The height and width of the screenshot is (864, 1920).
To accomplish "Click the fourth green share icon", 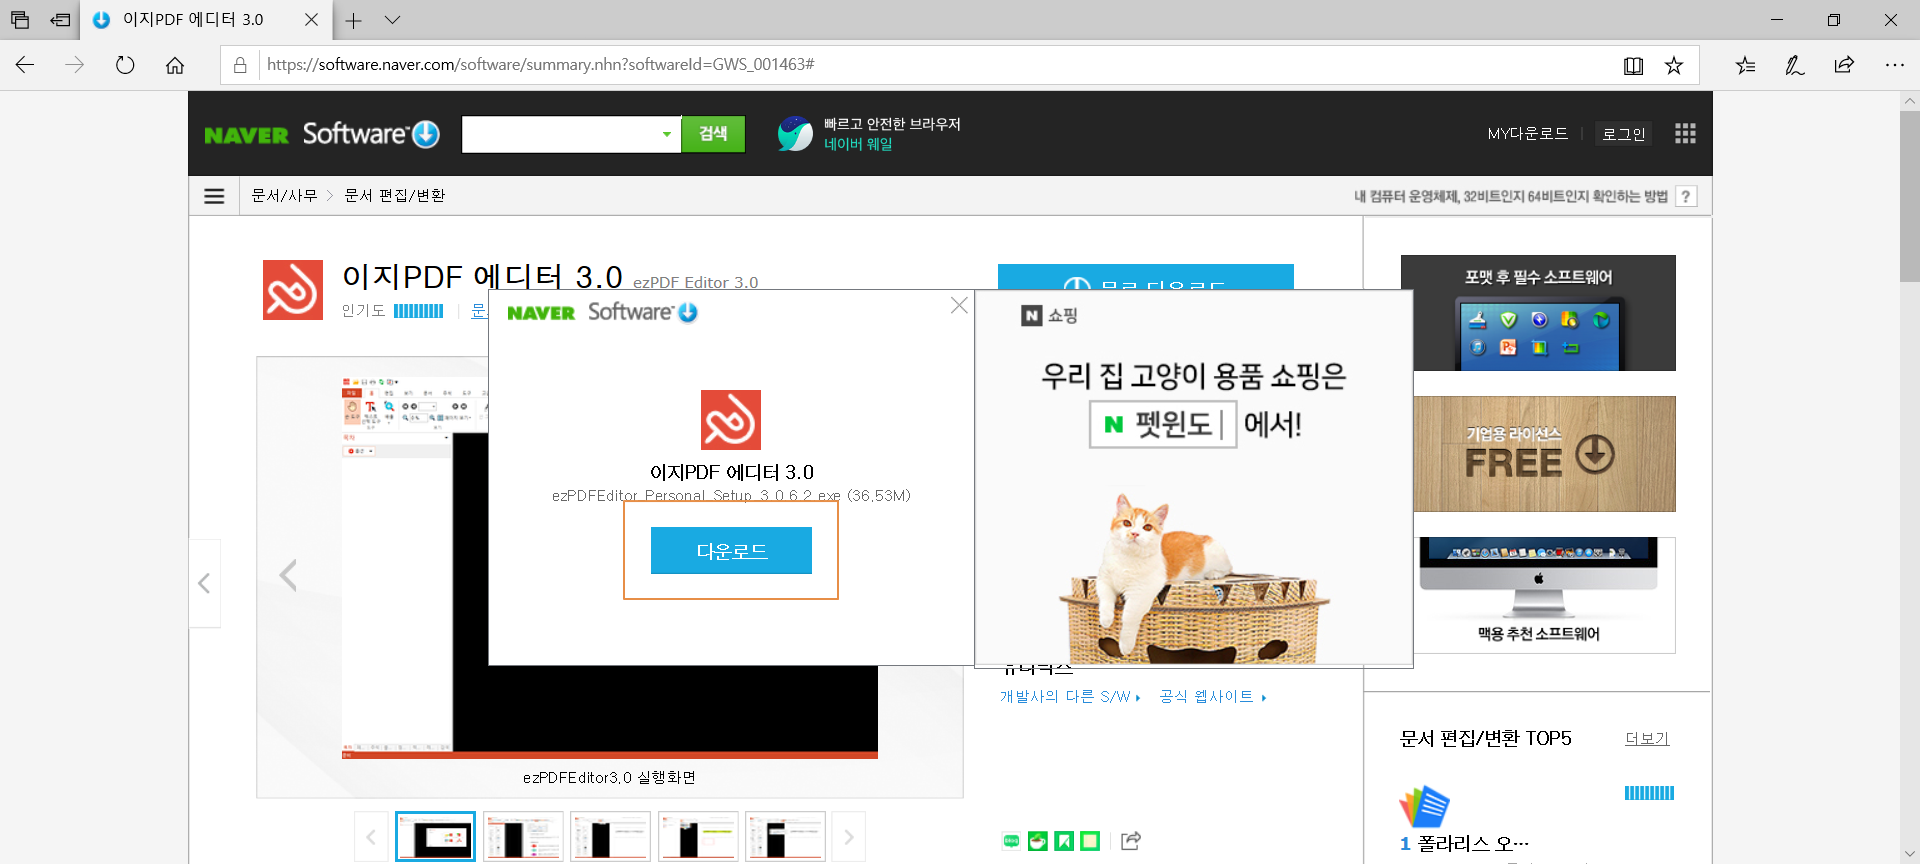I will pos(1090,841).
